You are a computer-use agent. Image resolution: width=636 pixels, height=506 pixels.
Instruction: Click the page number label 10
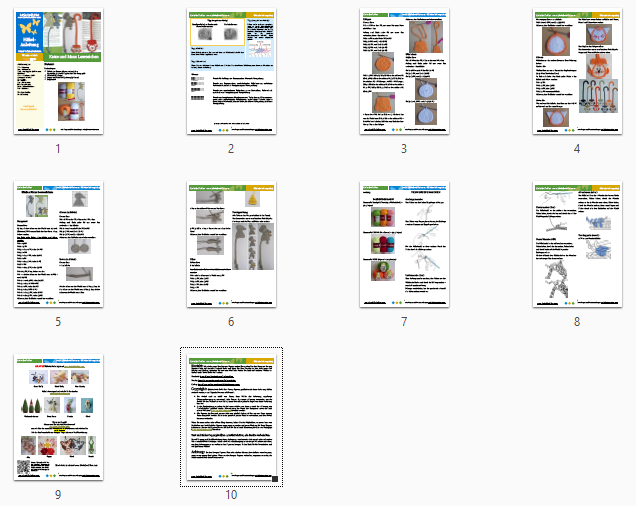231,494
